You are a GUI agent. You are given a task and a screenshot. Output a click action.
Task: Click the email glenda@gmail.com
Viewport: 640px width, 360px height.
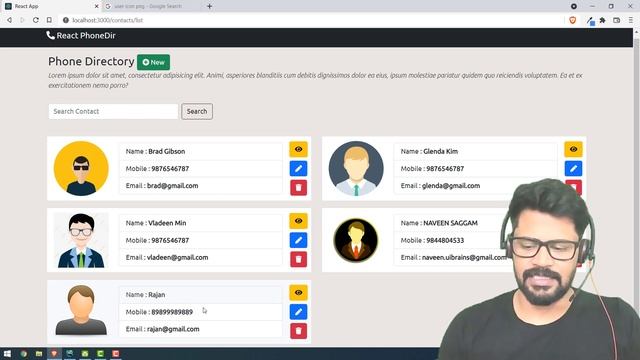(x=451, y=186)
